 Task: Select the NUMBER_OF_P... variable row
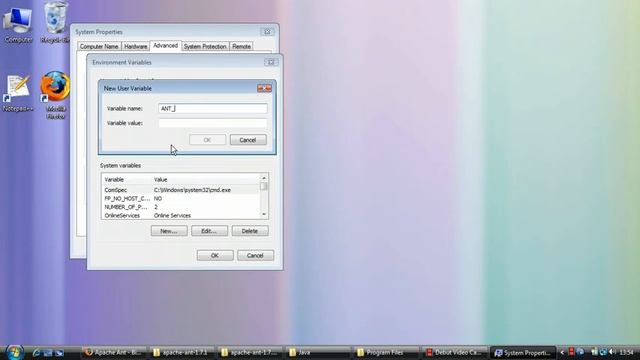pyautogui.click(x=181, y=207)
